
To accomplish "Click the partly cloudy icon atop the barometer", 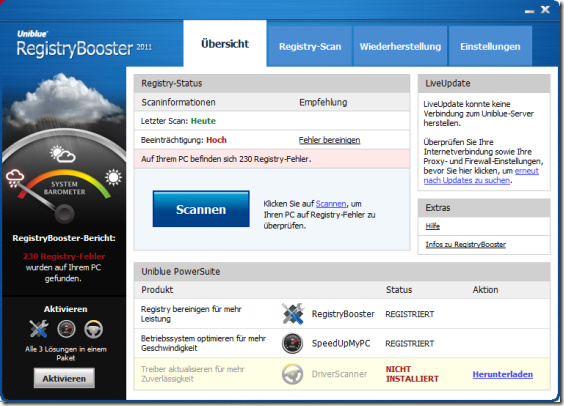I will pos(63,154).
